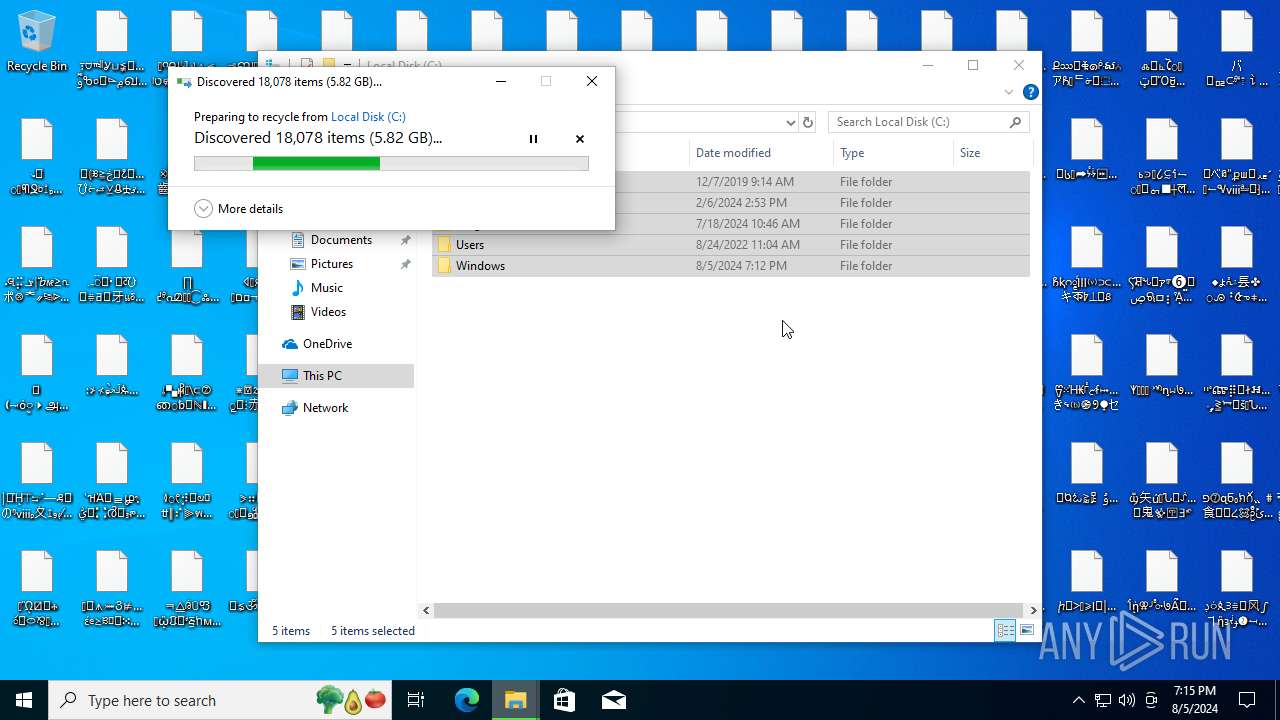Open File Explorer taskbar icon
This screenshot has height=720, width=1280.
[x=515, y=700]
